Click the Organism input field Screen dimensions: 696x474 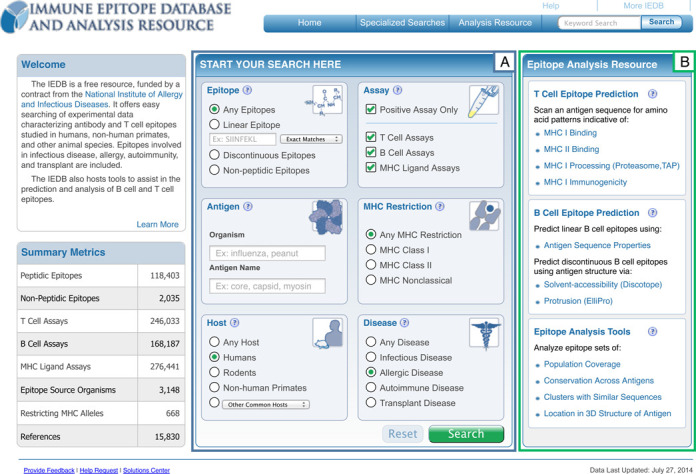tap(267, 253)
